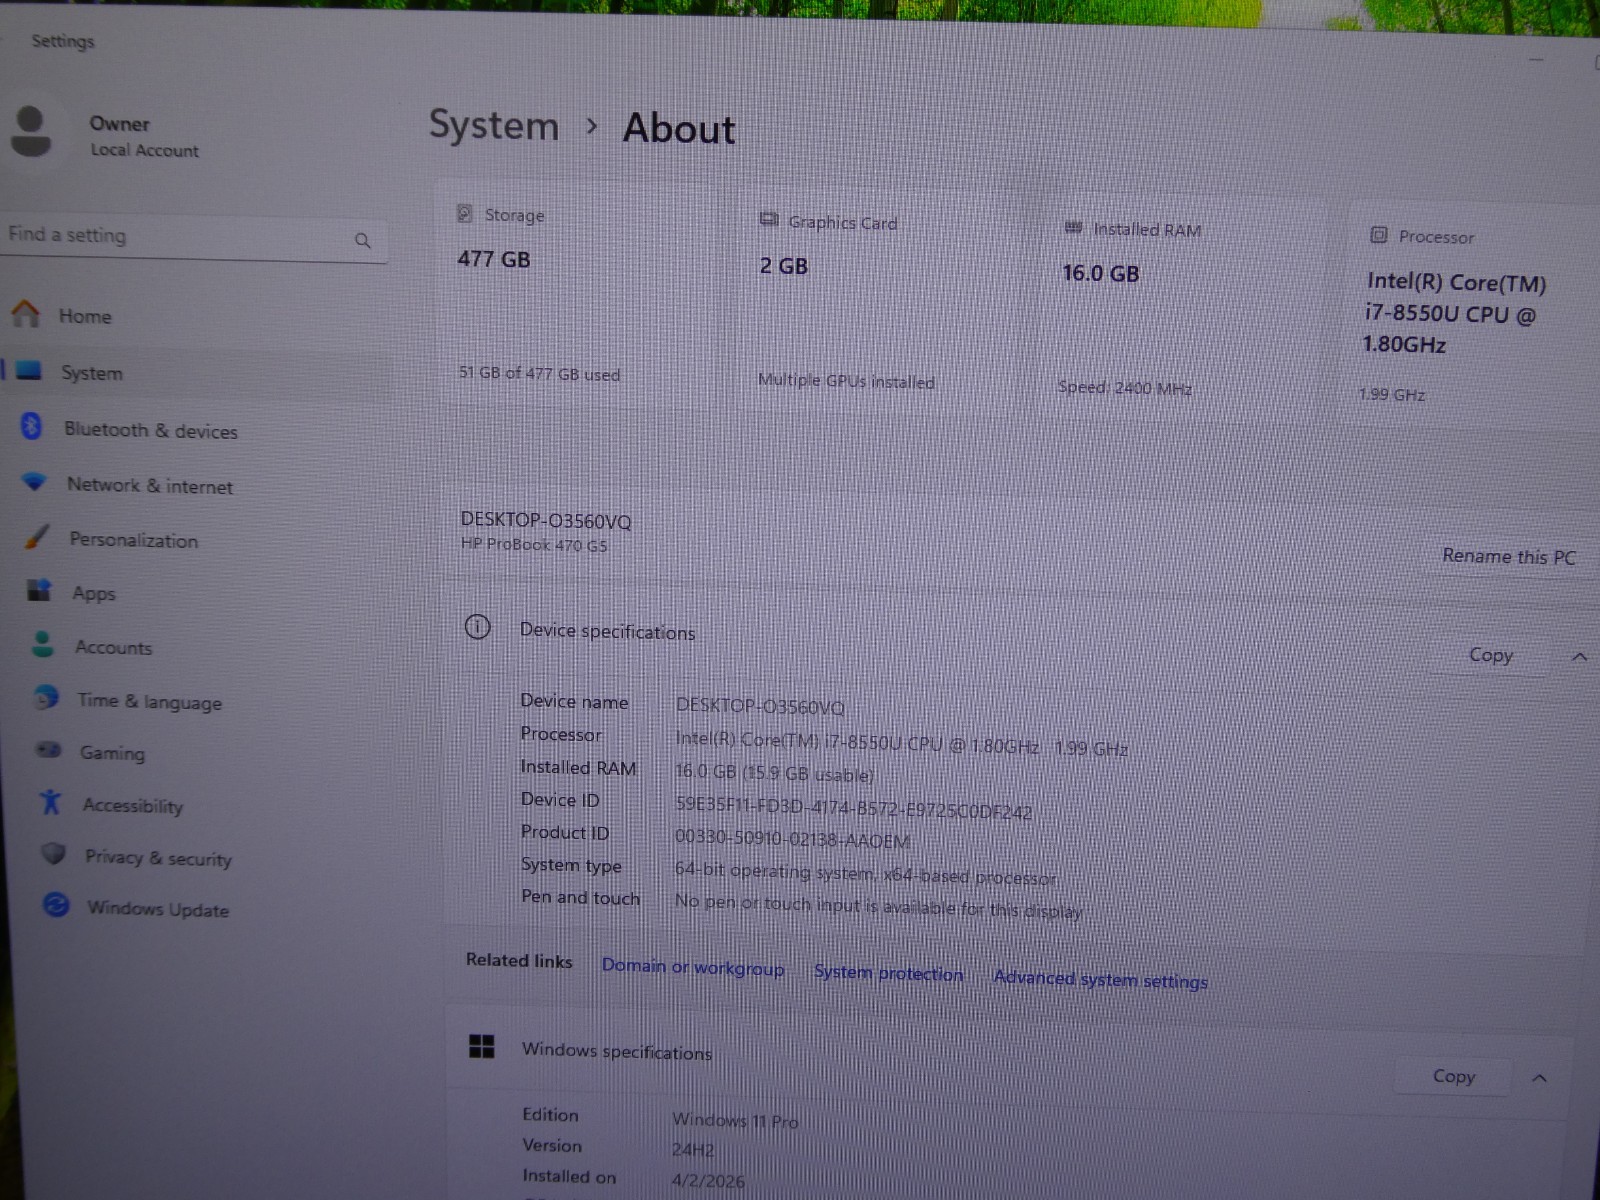Click the Find a setting search box
1600x1200 pixels.
click(x=193, y=238)
